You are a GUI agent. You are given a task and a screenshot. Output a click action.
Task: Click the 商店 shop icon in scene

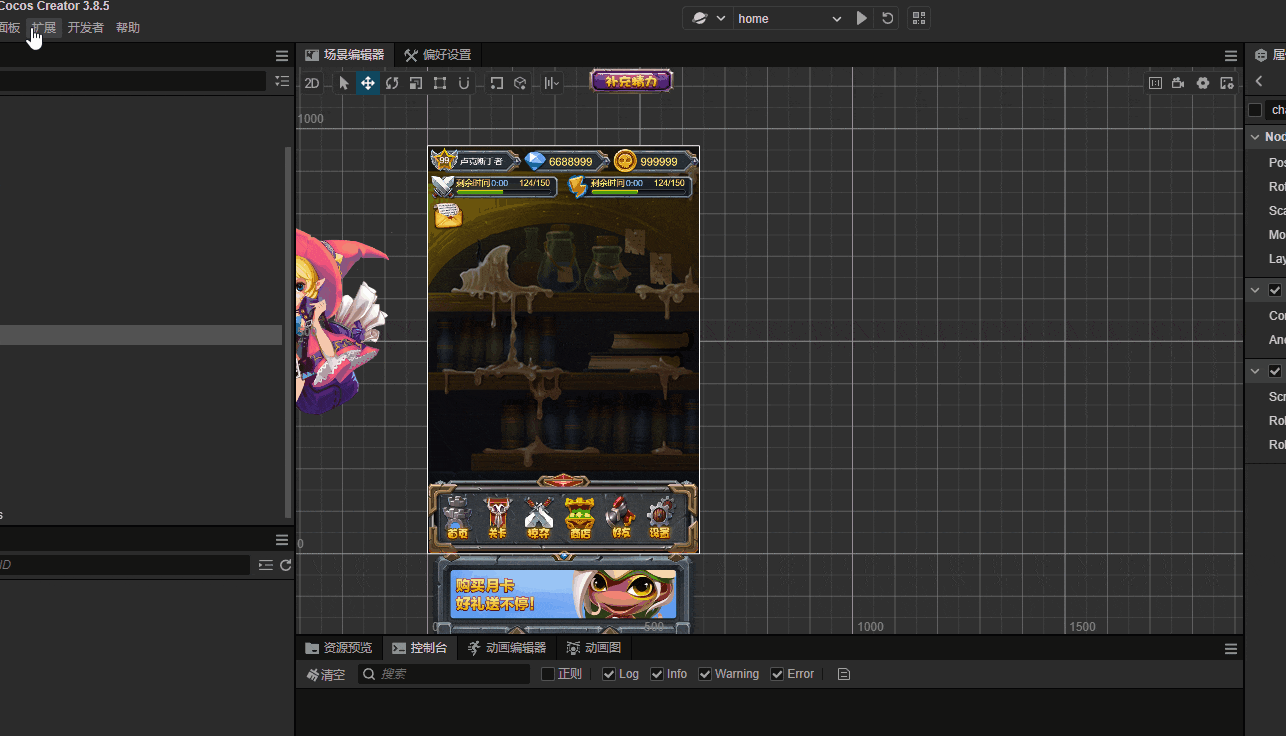580,518
